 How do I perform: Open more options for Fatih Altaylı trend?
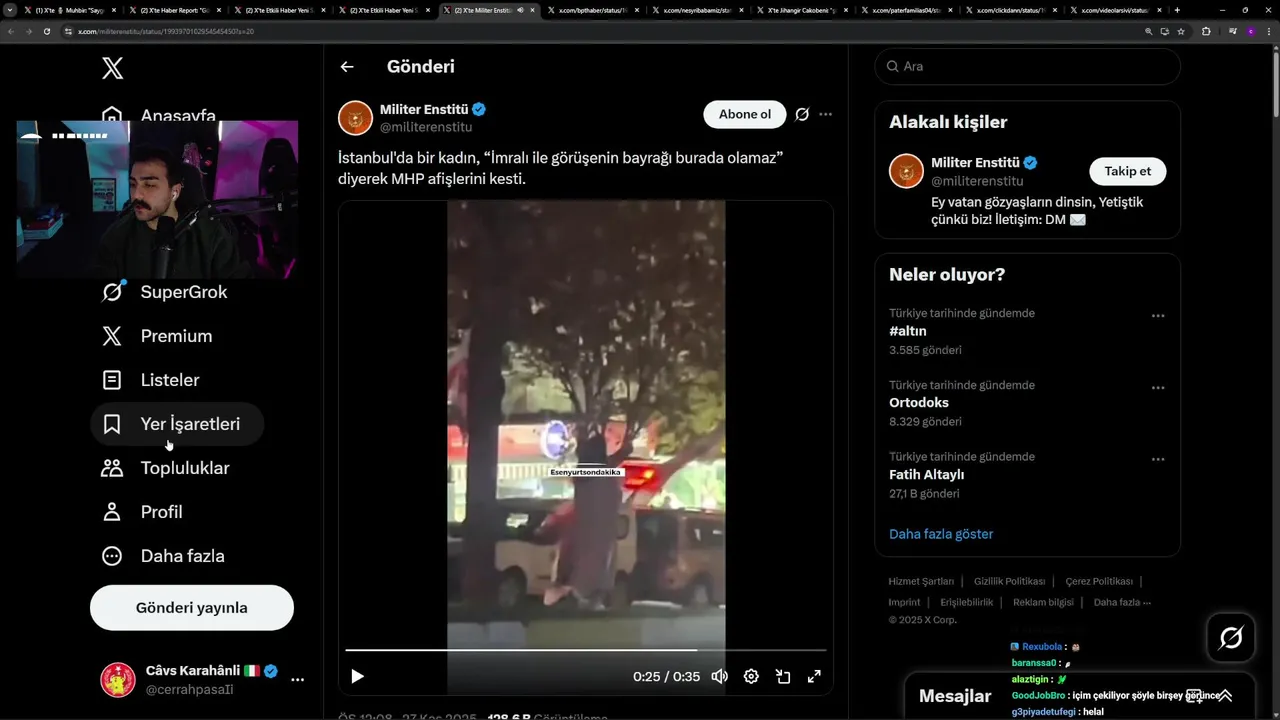point(1158,460)
